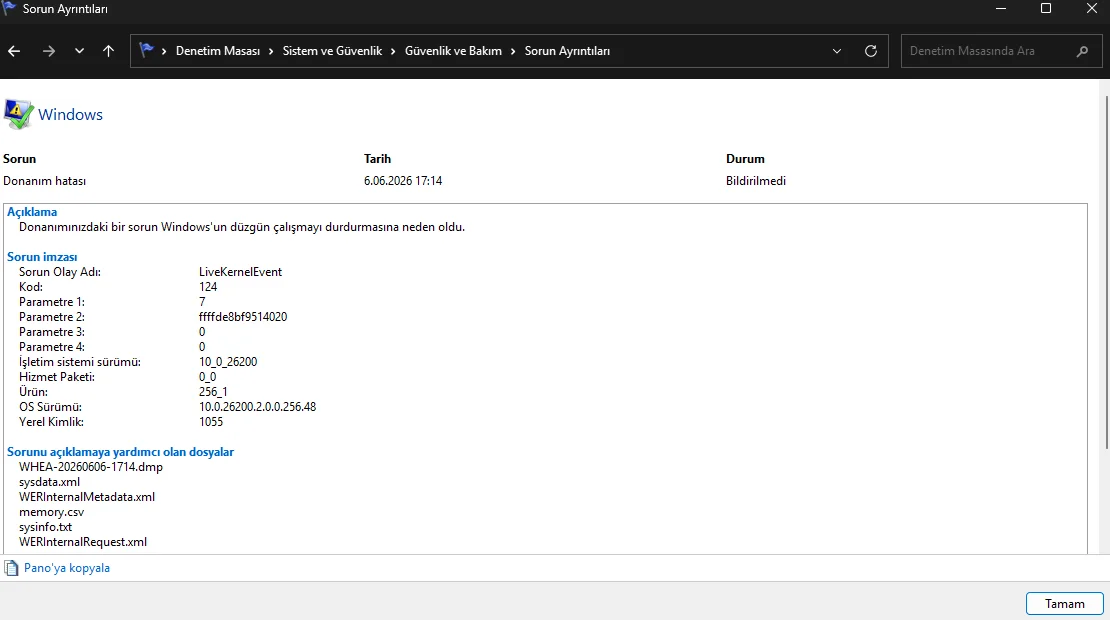Close the Sorun Ayrıntıları window
1110x620 pixels.
click(1091, 8)
